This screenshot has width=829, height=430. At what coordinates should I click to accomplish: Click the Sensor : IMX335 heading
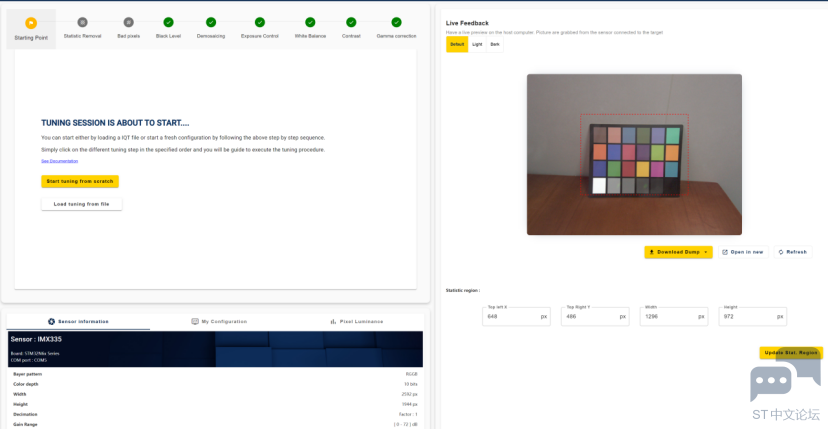(x=36, y=339)
